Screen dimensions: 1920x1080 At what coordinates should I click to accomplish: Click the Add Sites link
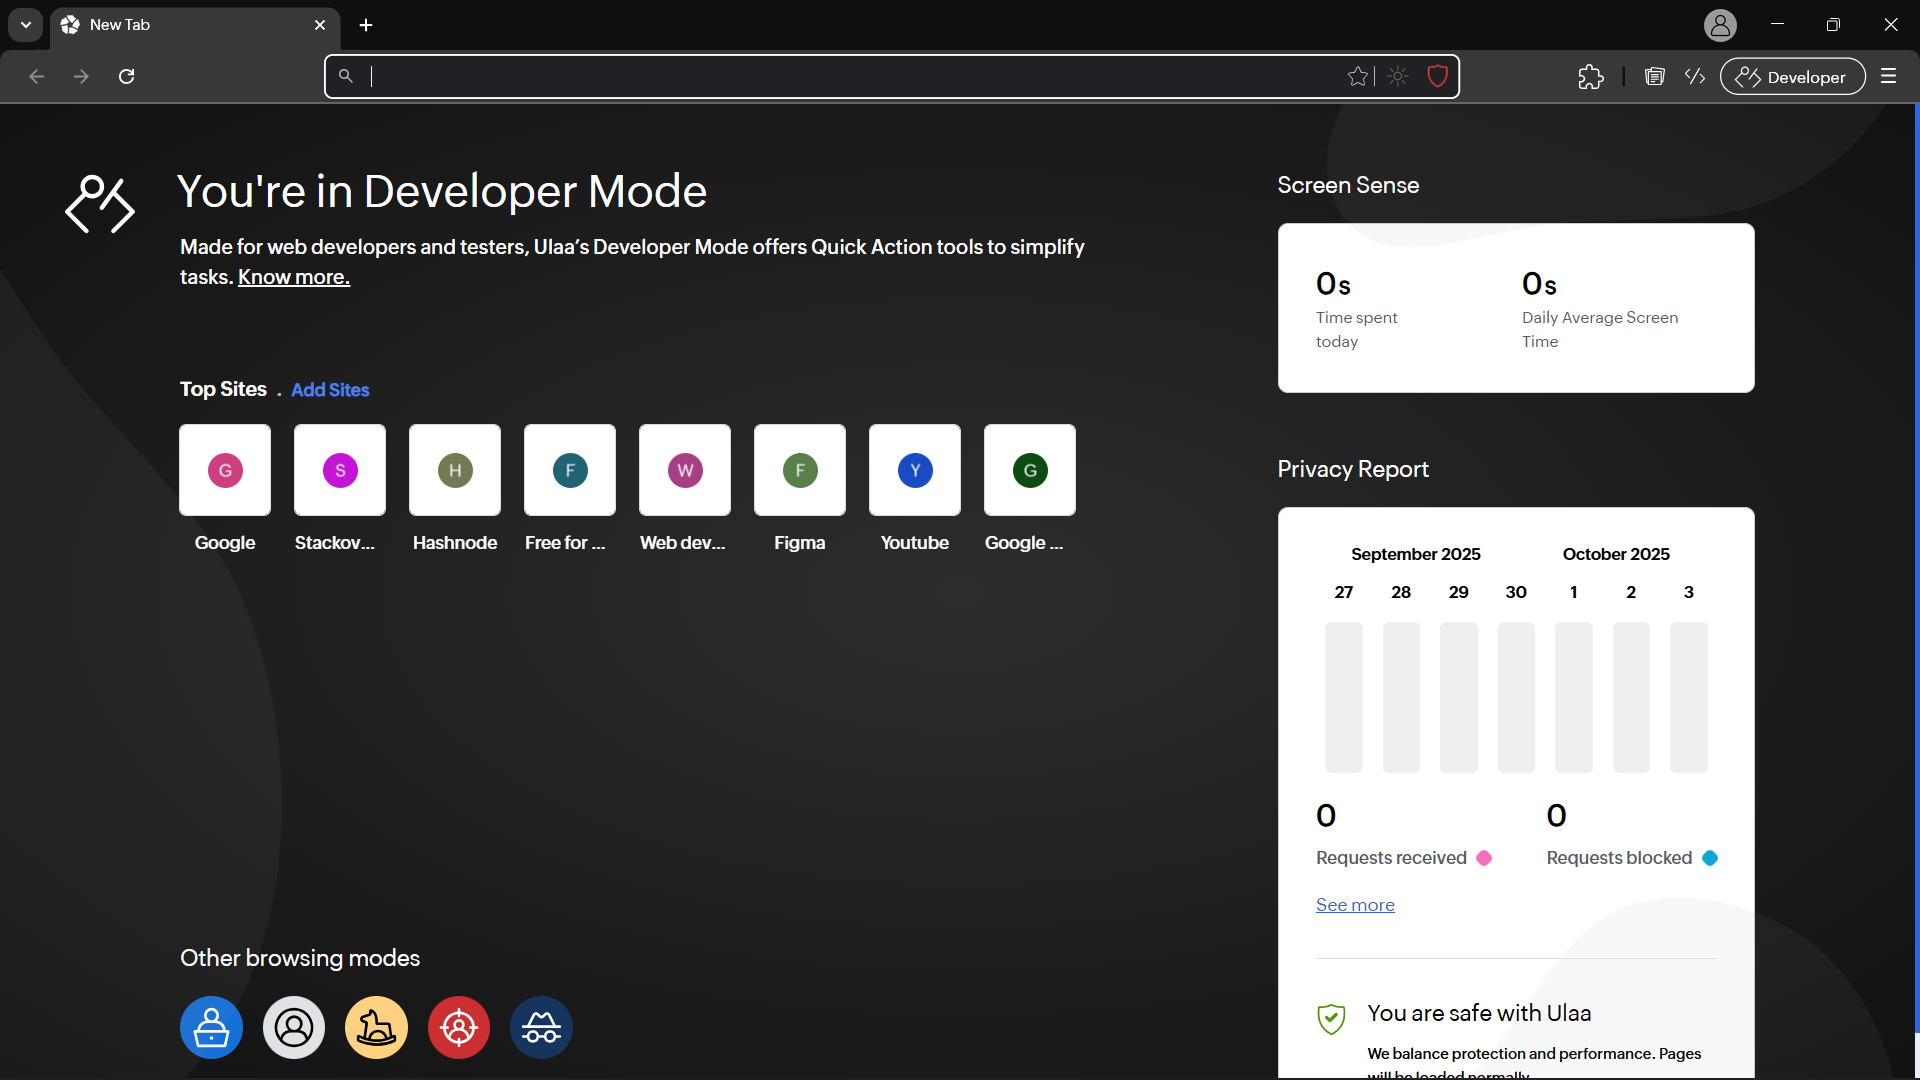coord(330,390)
